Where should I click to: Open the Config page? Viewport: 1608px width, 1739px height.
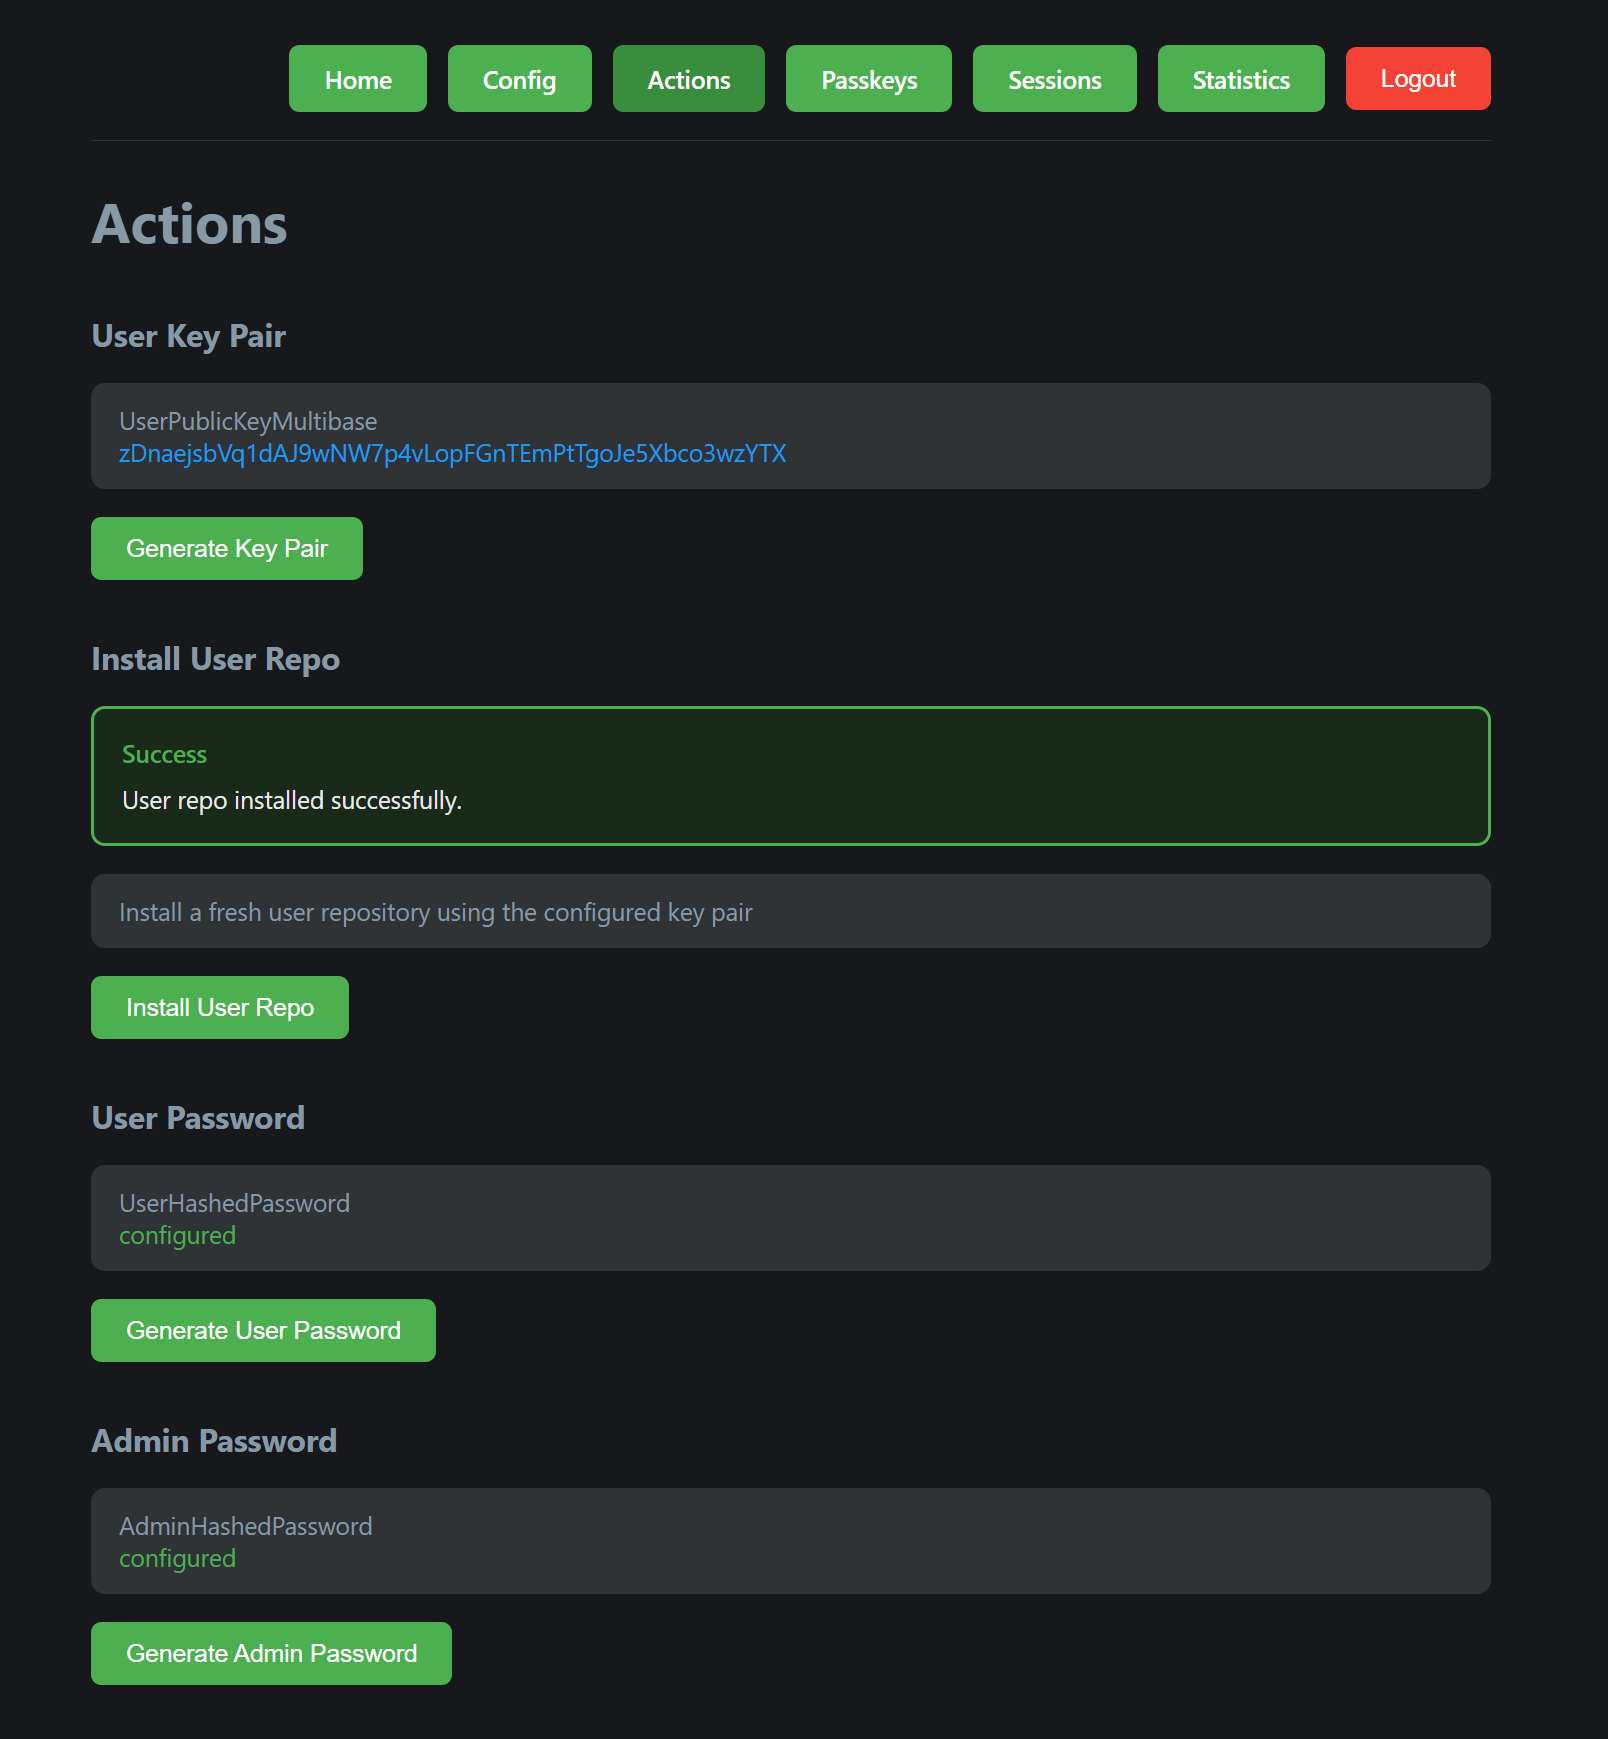519,79
